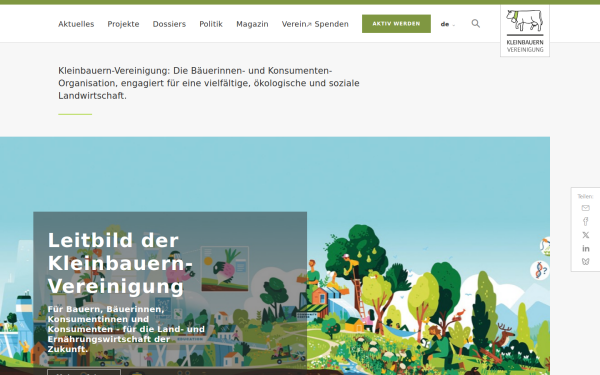Open the site search magnifier icon
The width and height of the screenshot is (600, 375).
point(476,24)
